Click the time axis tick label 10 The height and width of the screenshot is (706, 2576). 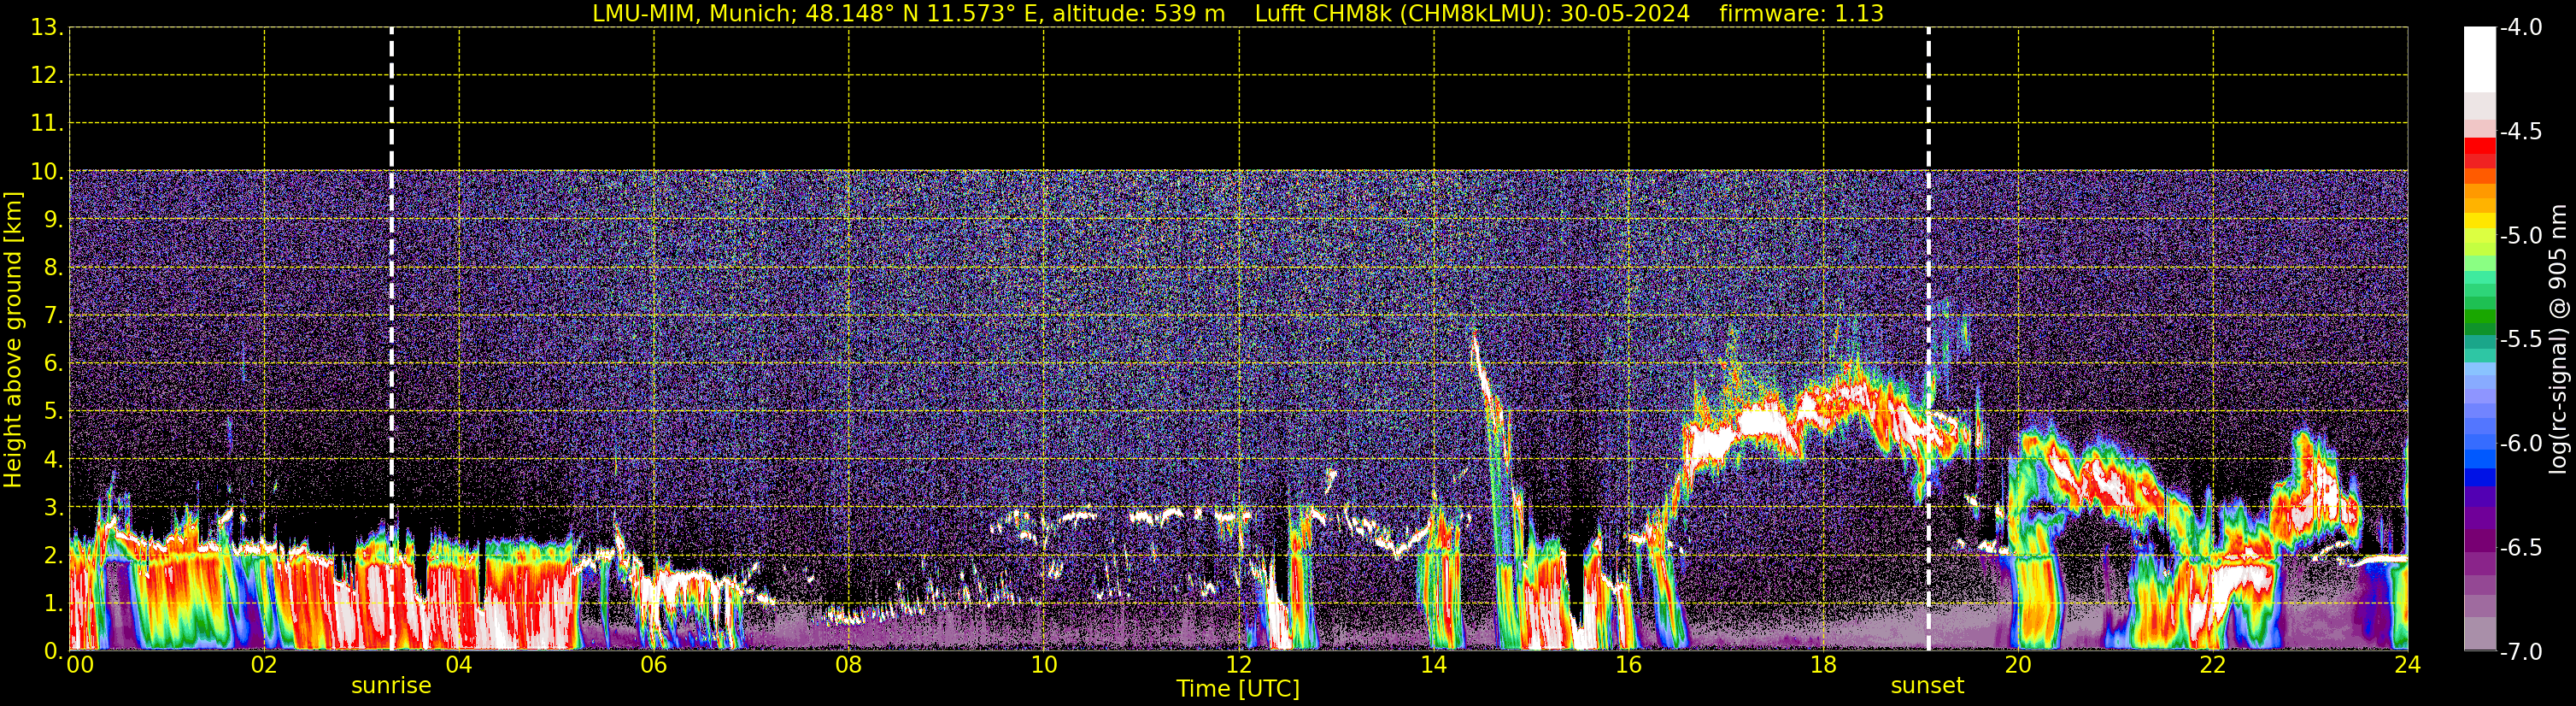click(x=1044, y=665)
